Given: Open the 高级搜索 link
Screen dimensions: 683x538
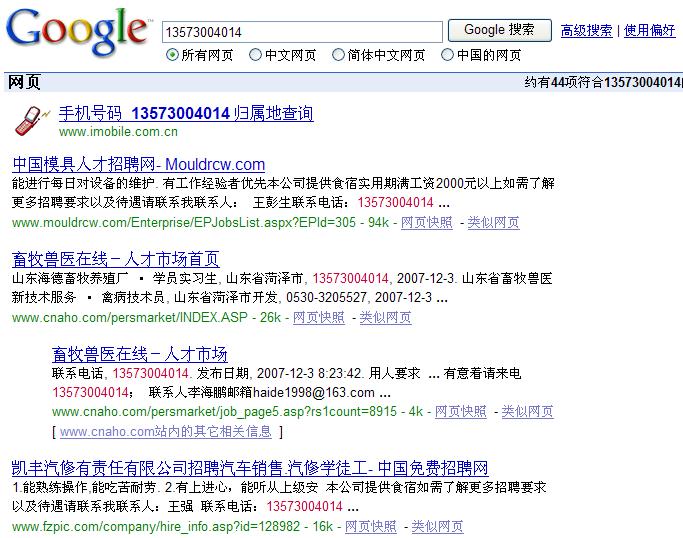Looking at the screenshot, I should coord(586,31).
